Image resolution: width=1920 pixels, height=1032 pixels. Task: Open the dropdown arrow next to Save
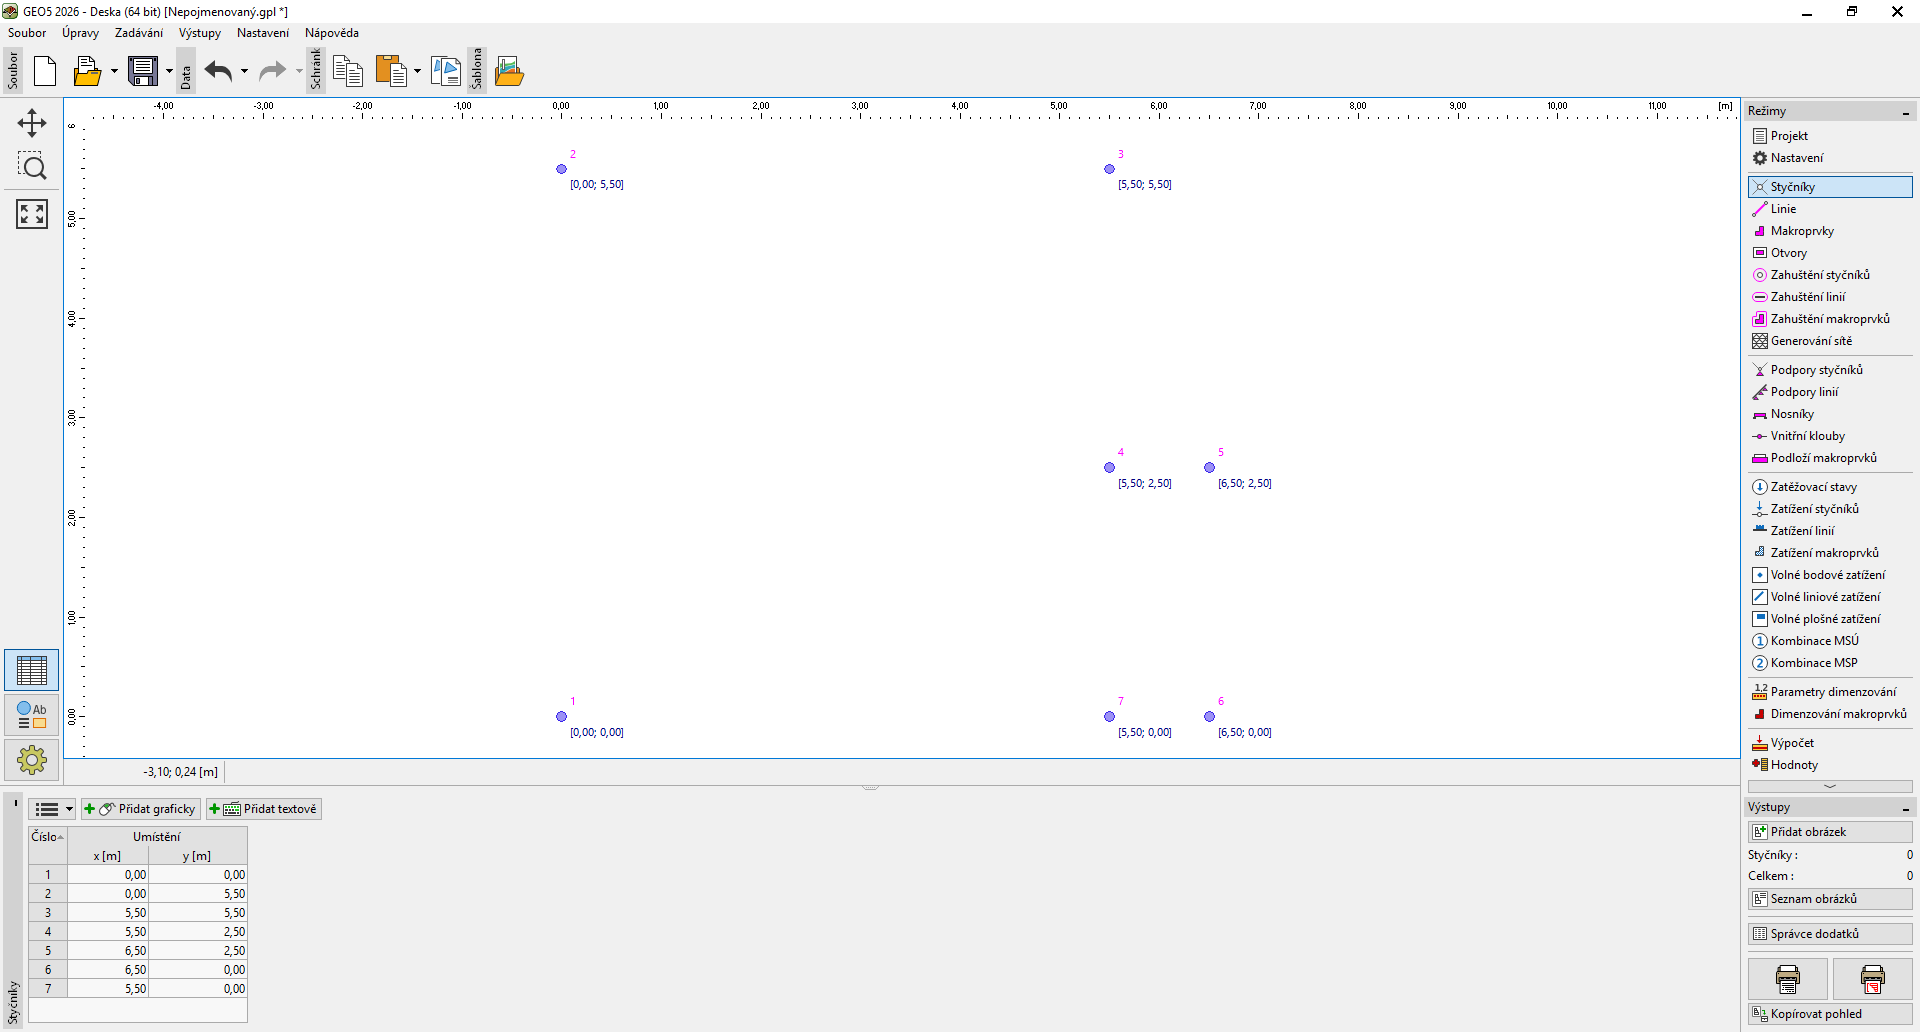click(x=169, y=71)
